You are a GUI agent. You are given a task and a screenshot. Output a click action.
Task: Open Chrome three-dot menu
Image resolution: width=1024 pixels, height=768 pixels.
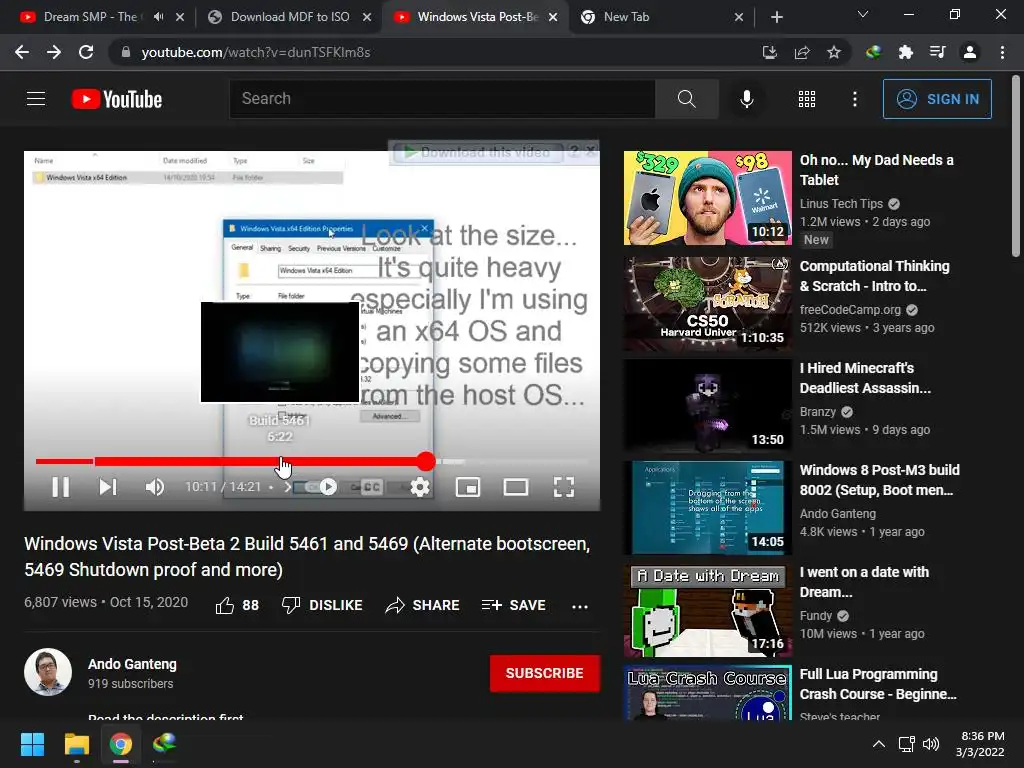(1002, 52)
